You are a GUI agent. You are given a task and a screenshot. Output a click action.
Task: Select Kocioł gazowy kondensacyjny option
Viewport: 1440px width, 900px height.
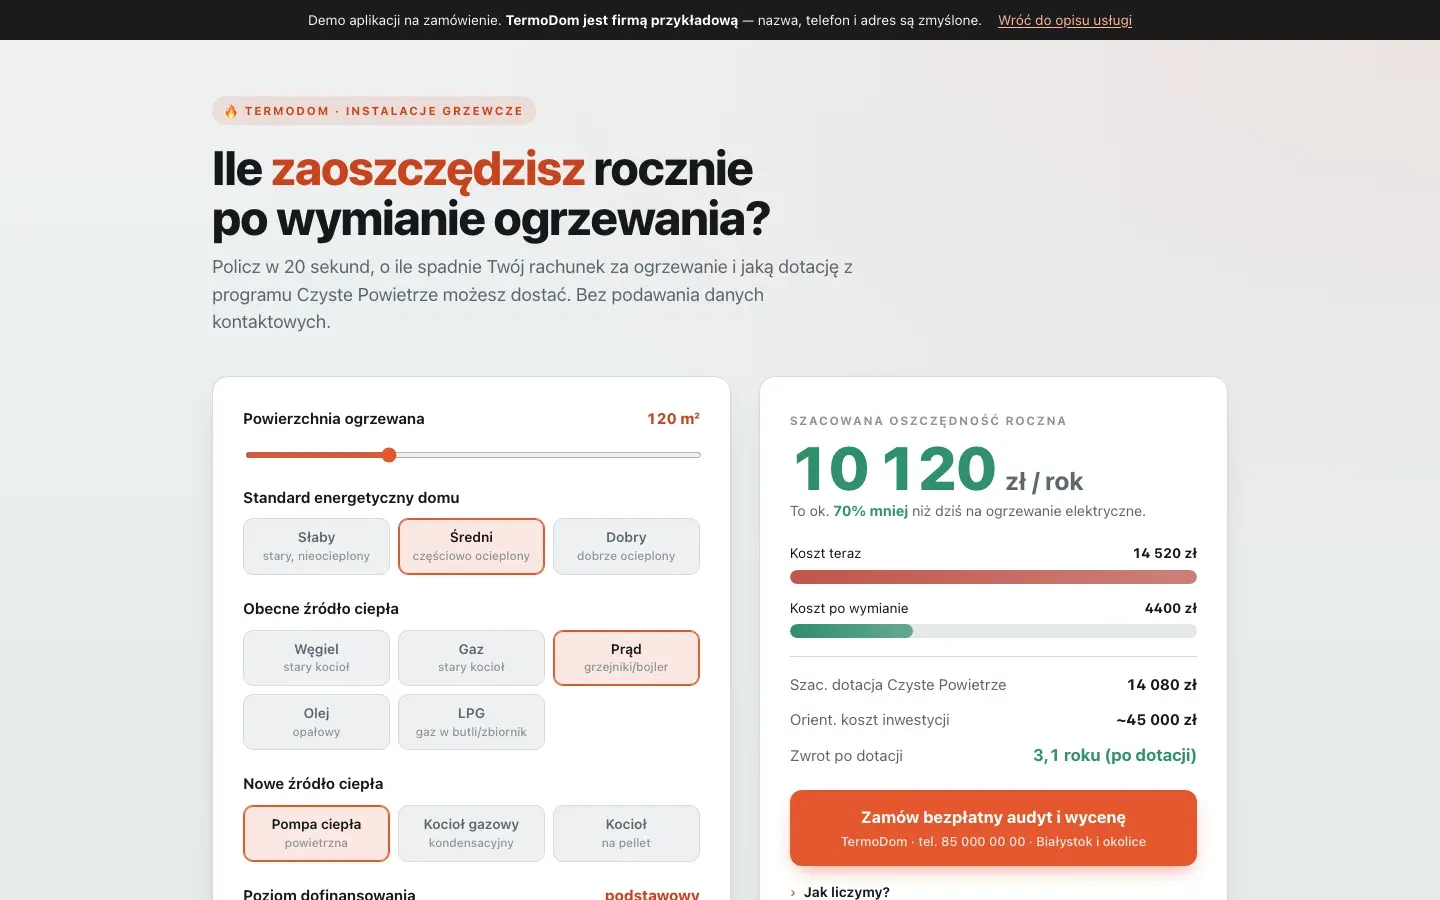(471, 833)
